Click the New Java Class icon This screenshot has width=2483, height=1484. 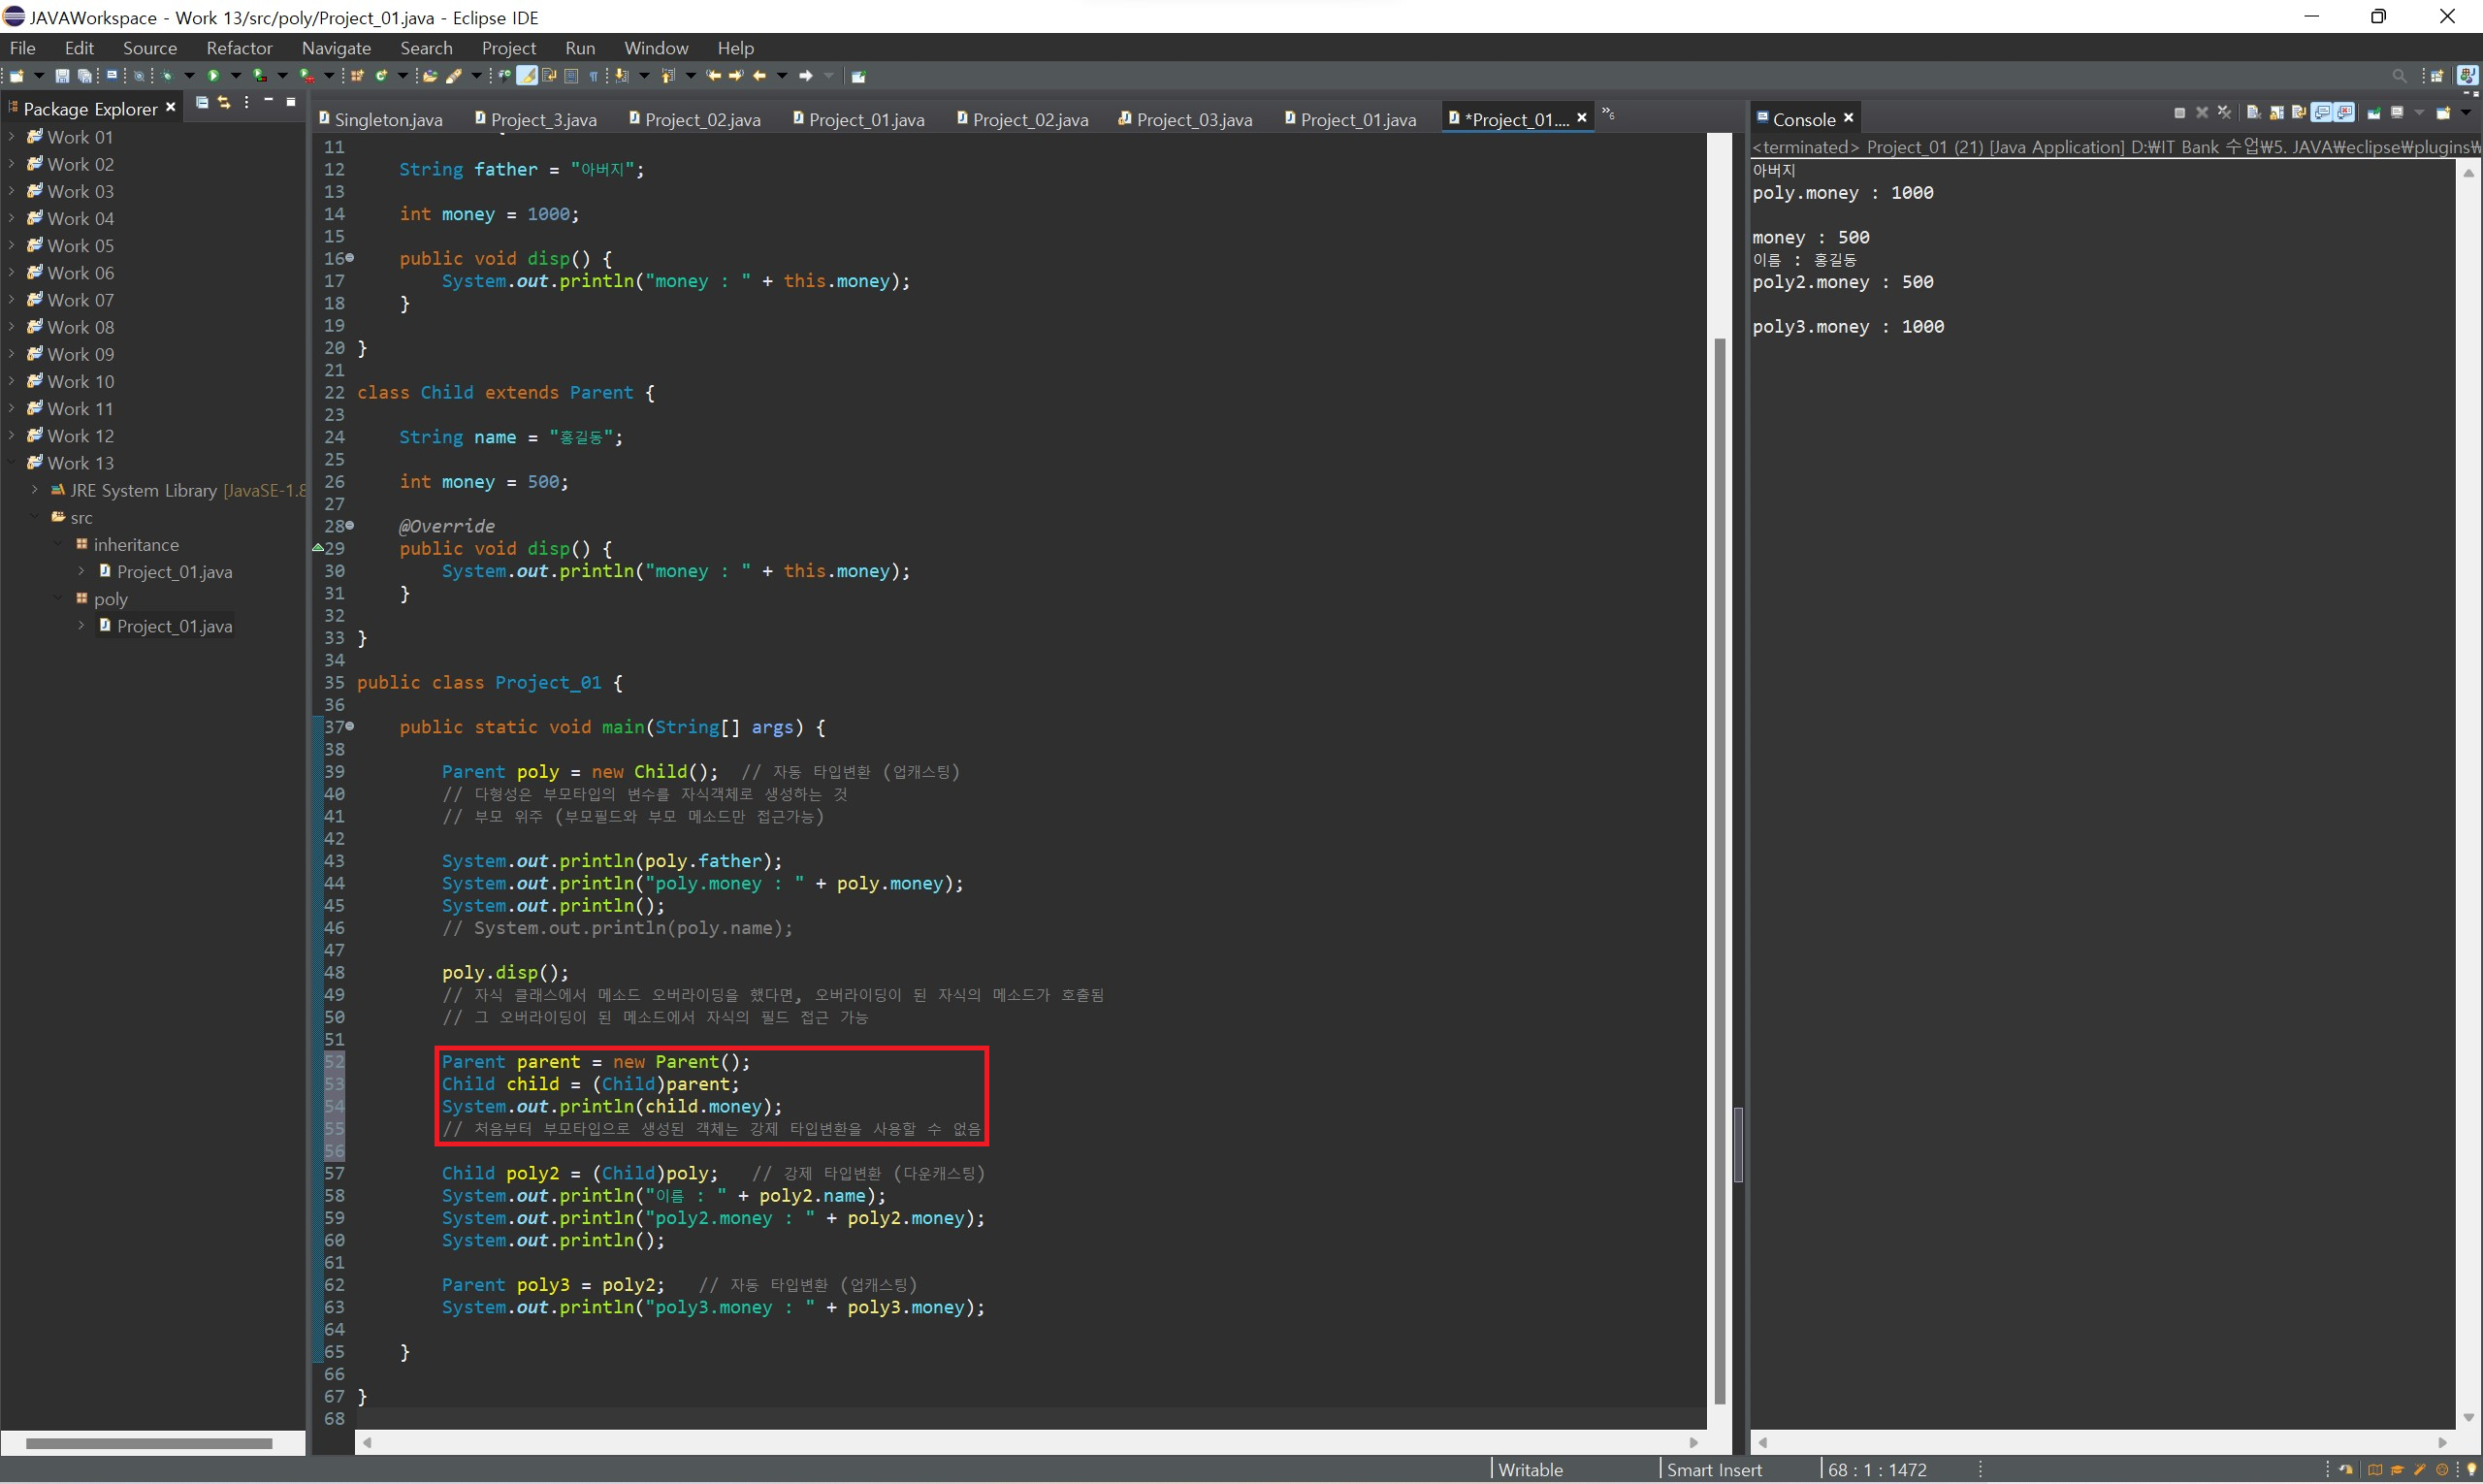[x=381, y=76]
